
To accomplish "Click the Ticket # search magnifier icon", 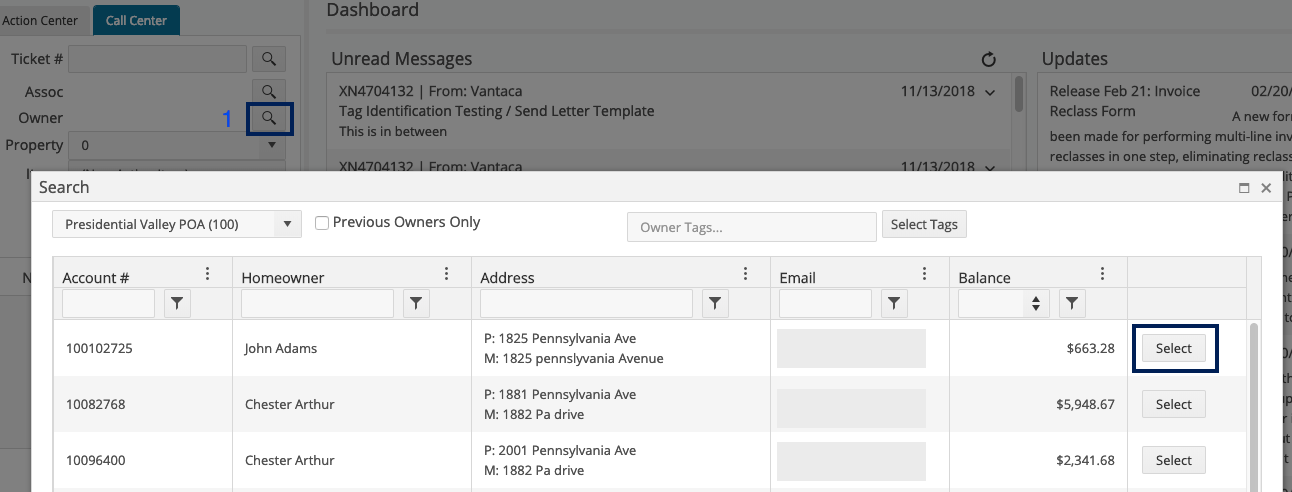I will pos(269,59).
